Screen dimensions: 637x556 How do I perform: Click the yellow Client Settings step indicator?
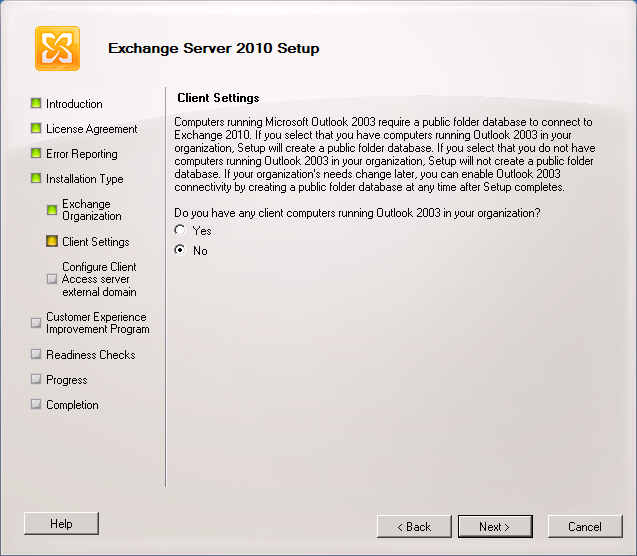(x=52, y=241)
